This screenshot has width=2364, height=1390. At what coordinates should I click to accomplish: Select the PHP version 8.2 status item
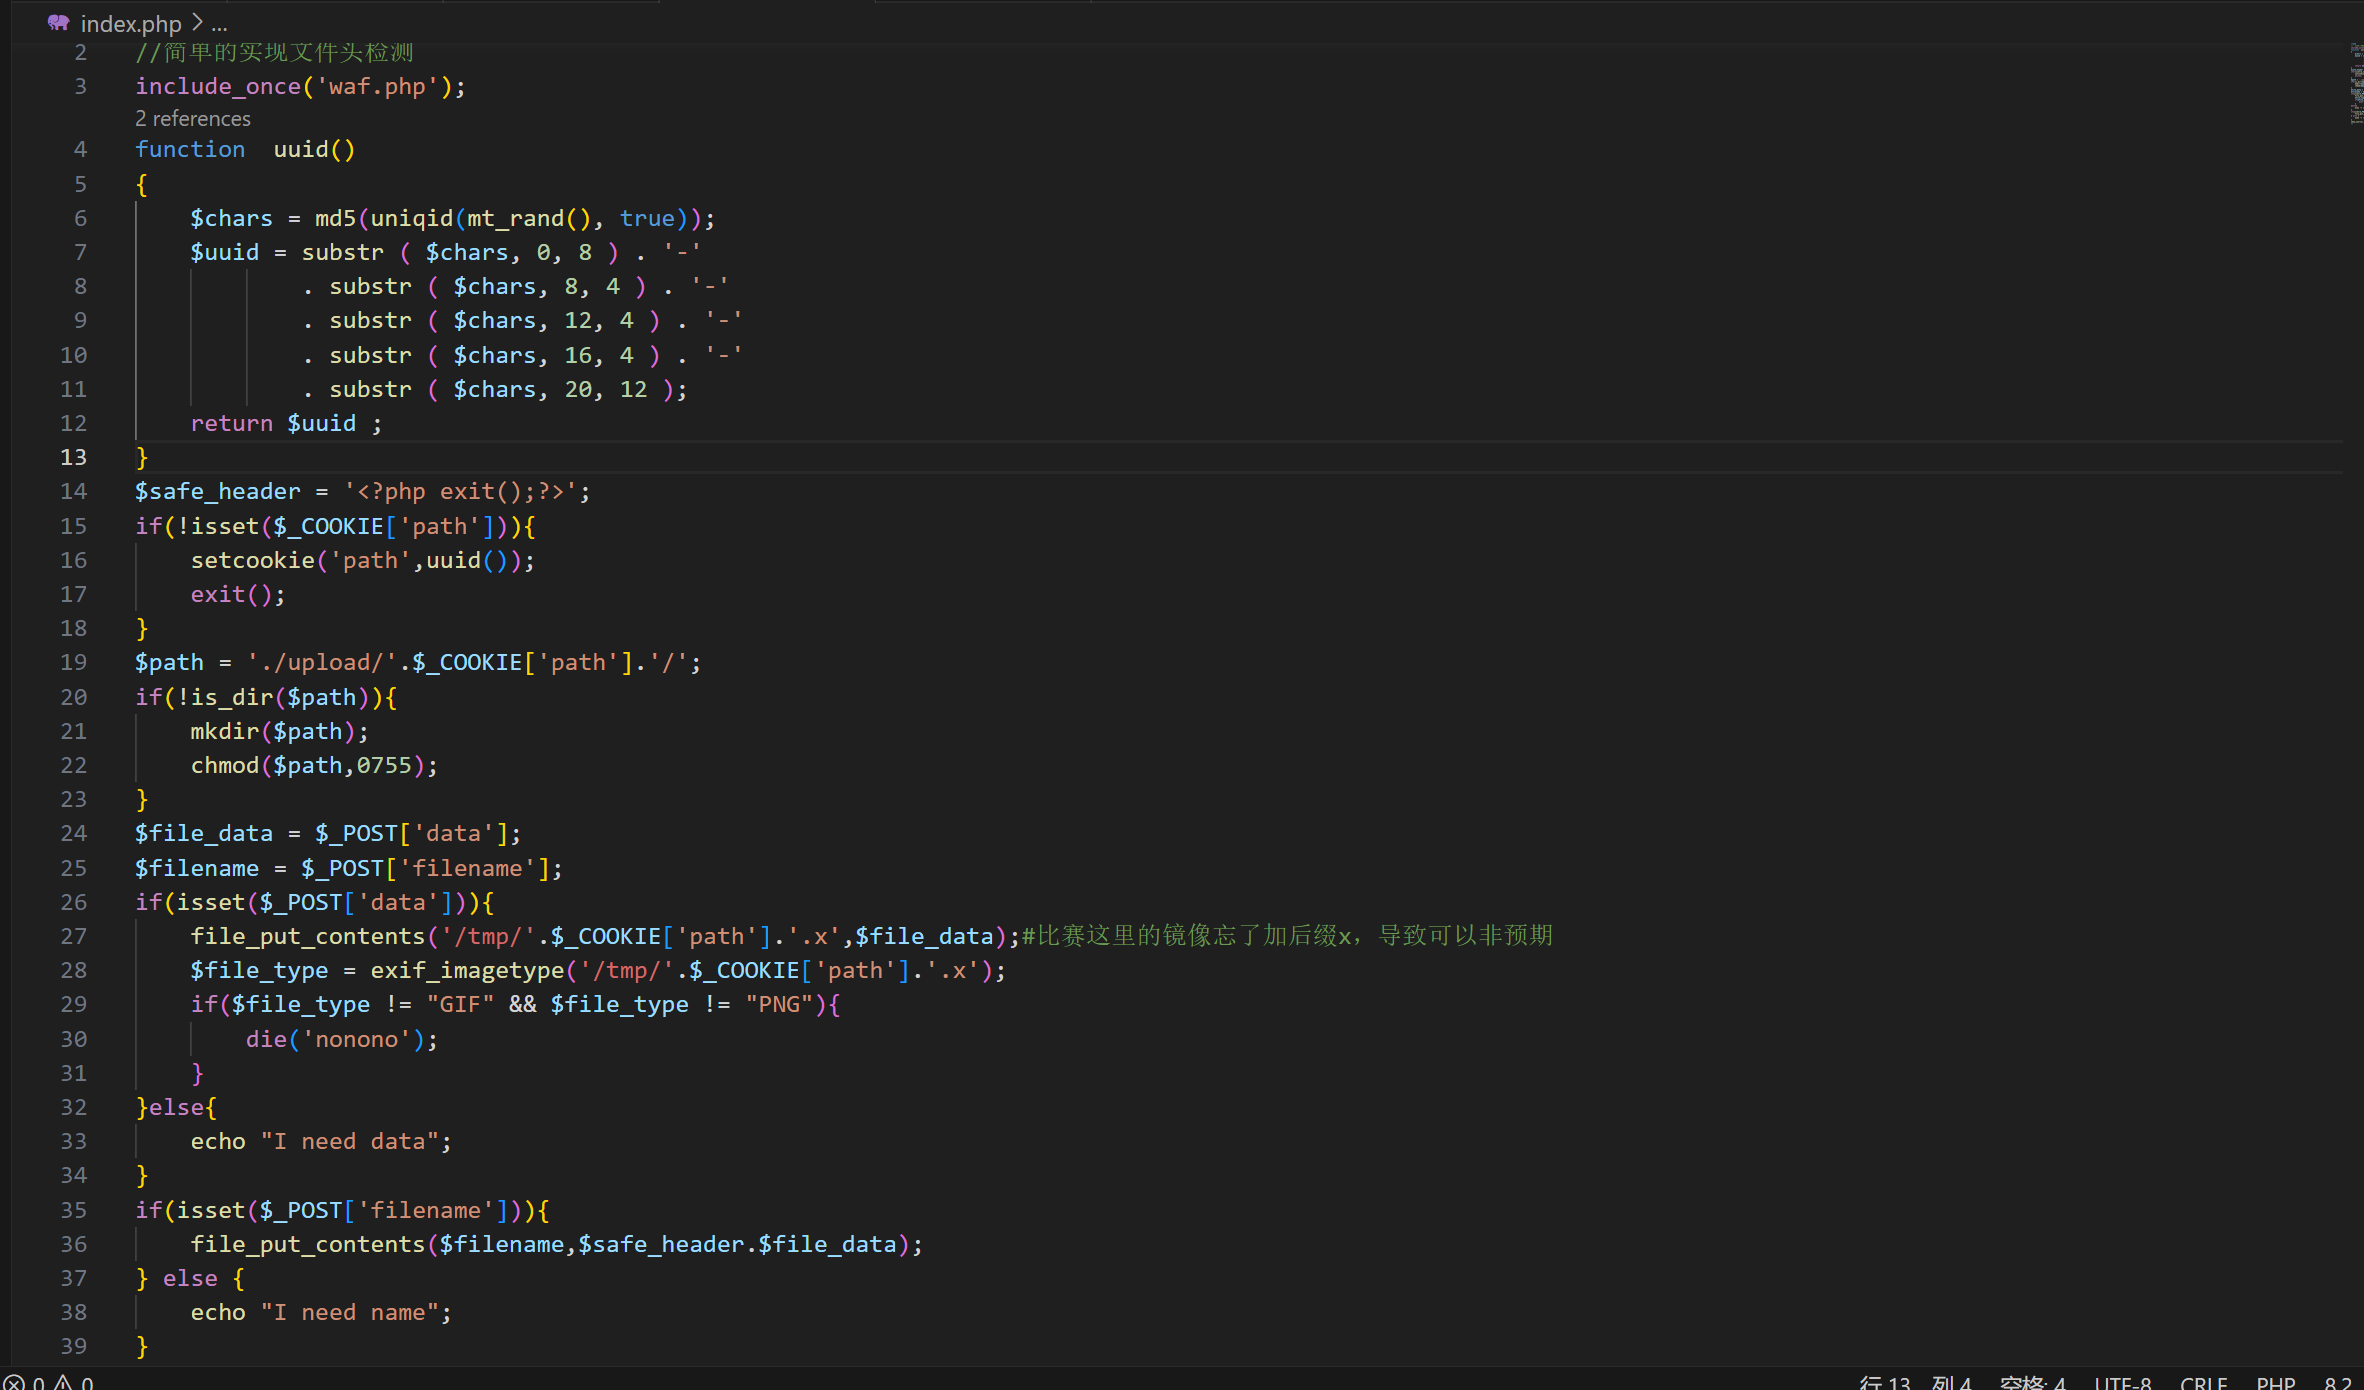2338,1382
